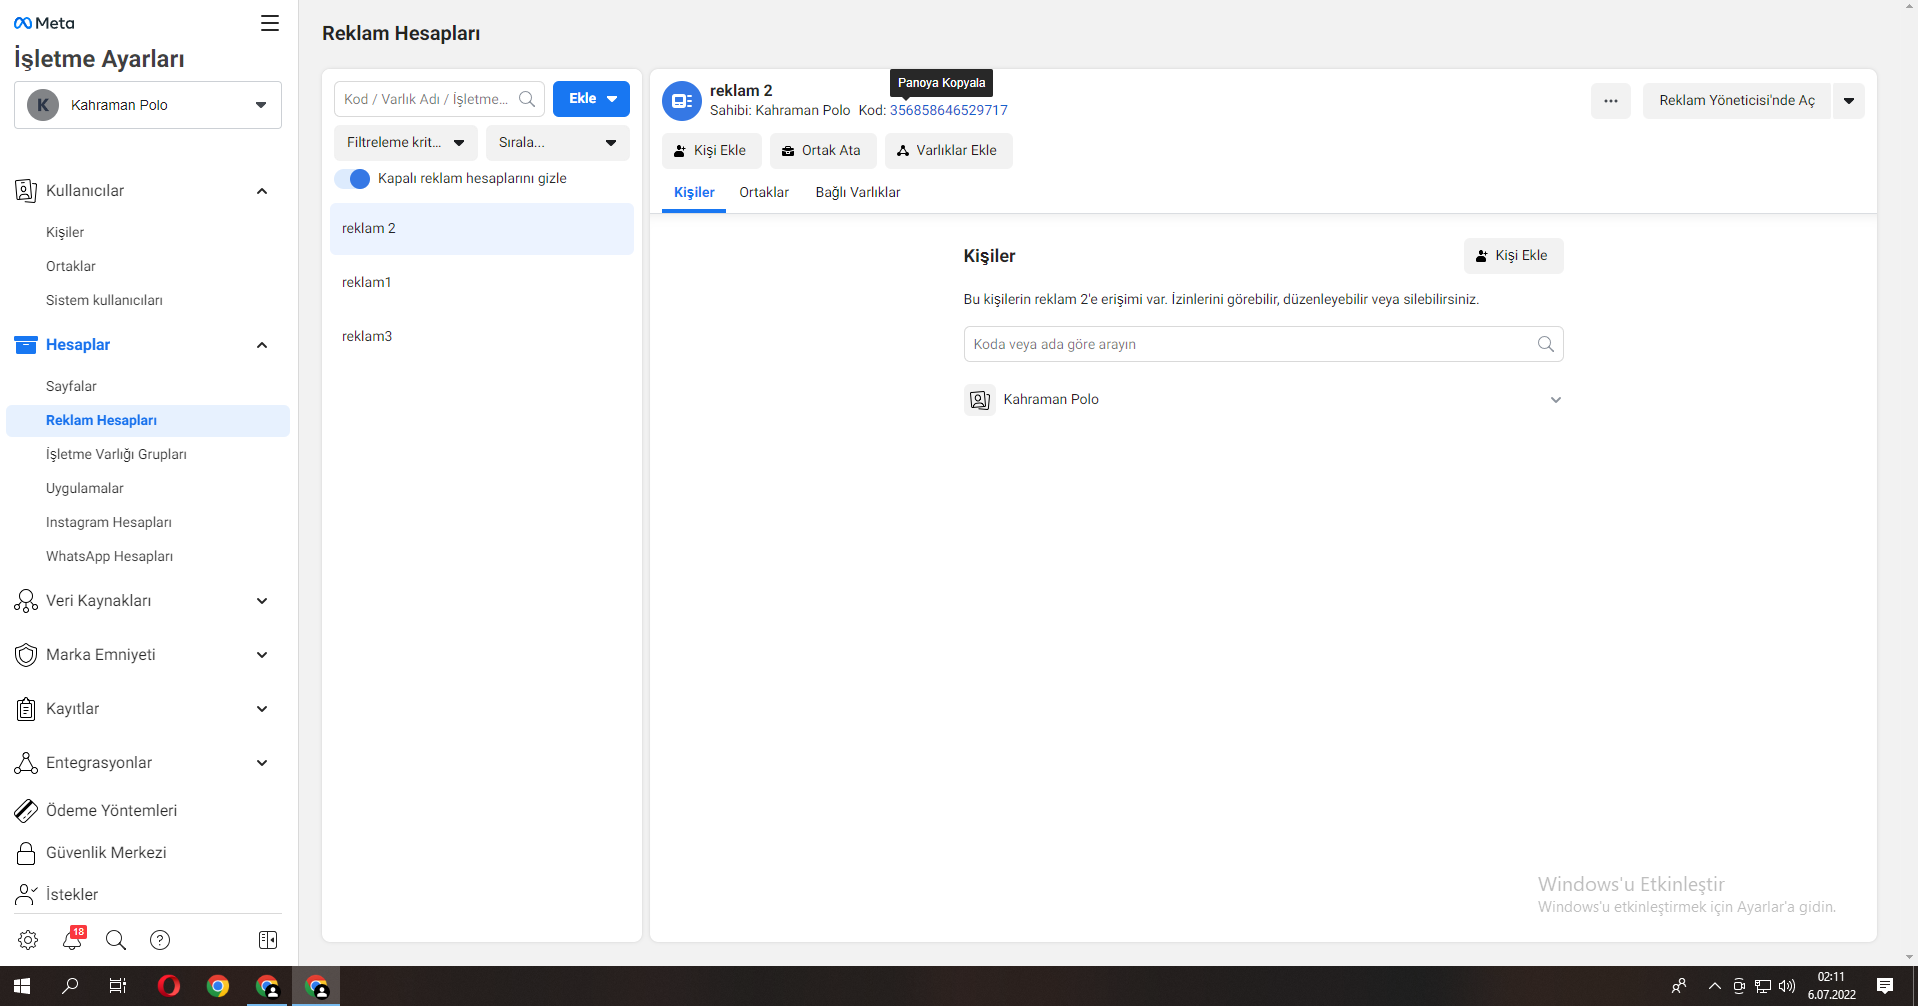The height and width of the screenshot is (1006, 1918).
Task: Click Kişi Ekle in the header toolbar
Action: point(711,151)
